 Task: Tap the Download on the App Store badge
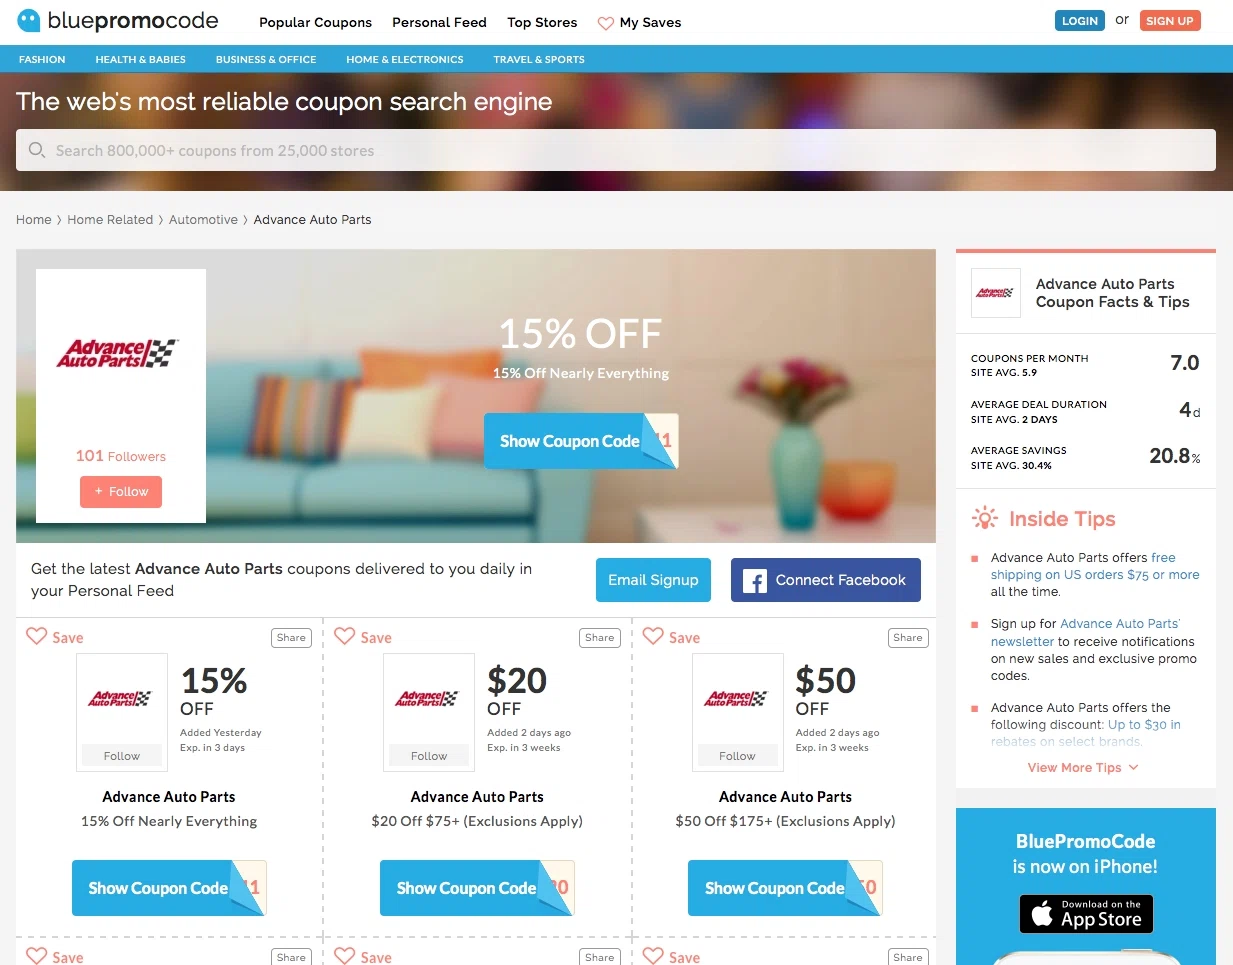[x=1086, y=914]
